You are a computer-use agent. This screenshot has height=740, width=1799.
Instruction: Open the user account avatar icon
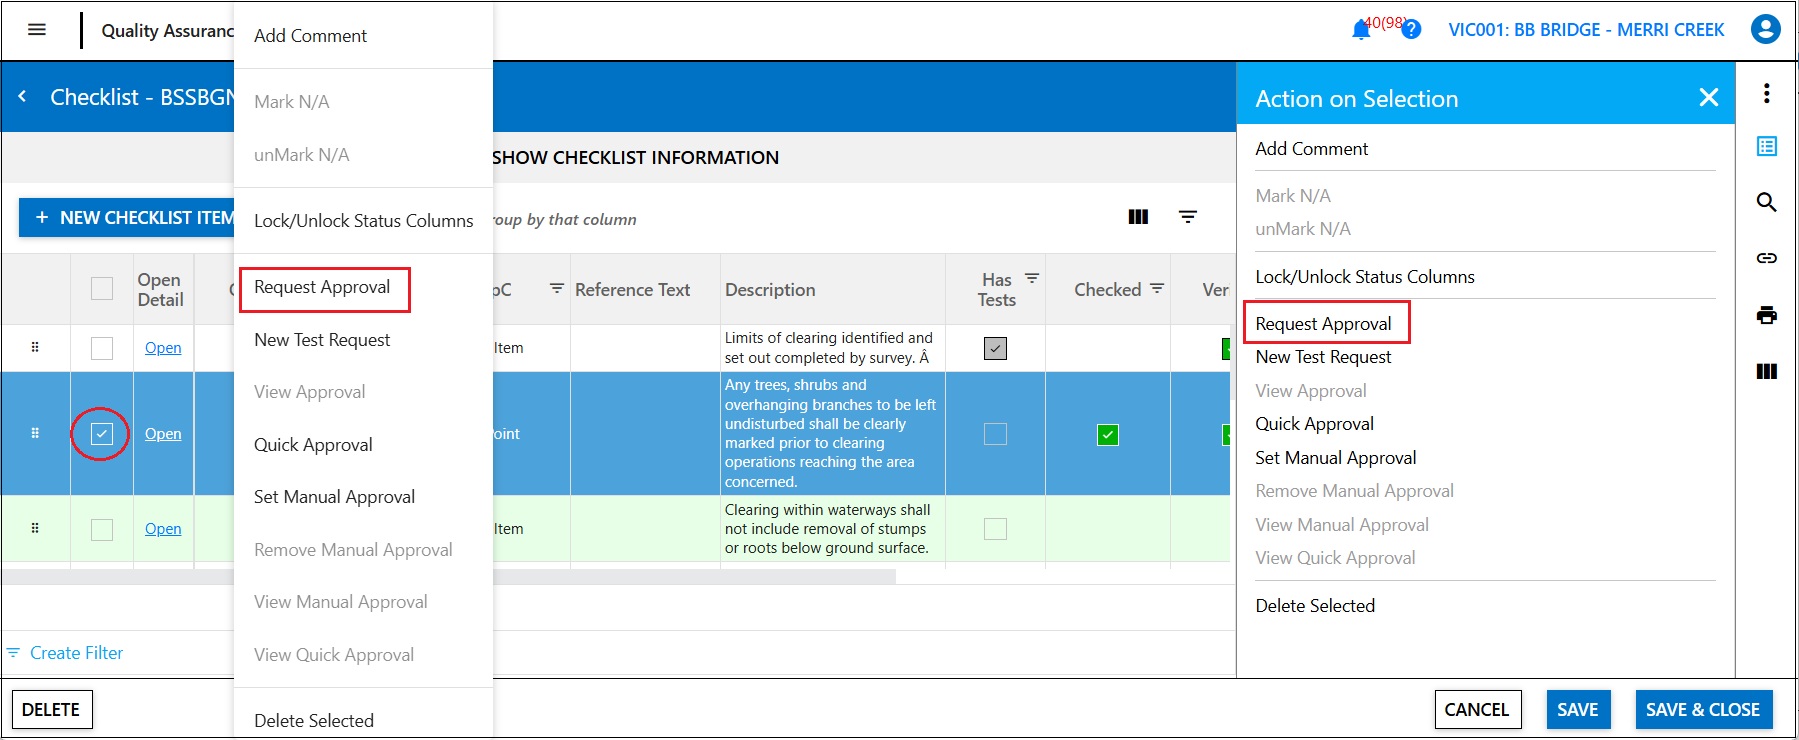pos(1766,29)
